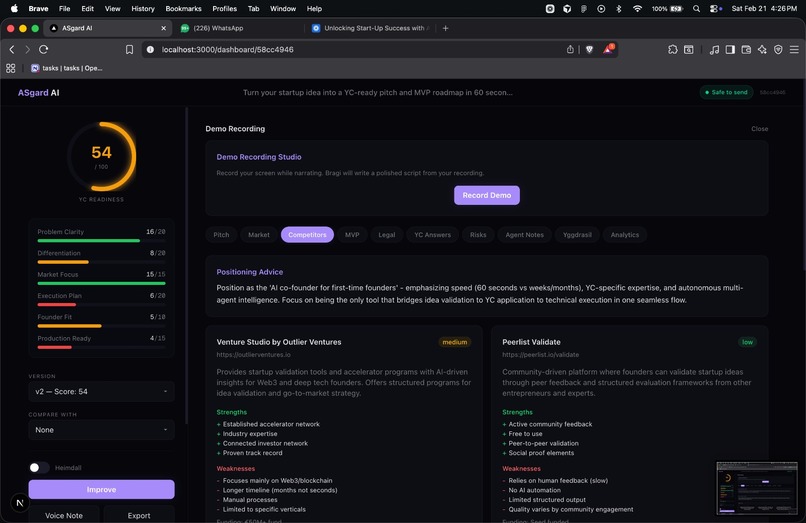Image resolution: width=806 pixels, height=523 pixels.
Task: Open the tab groups grid icon in the bookmarks bar
Action: point(10,68)
